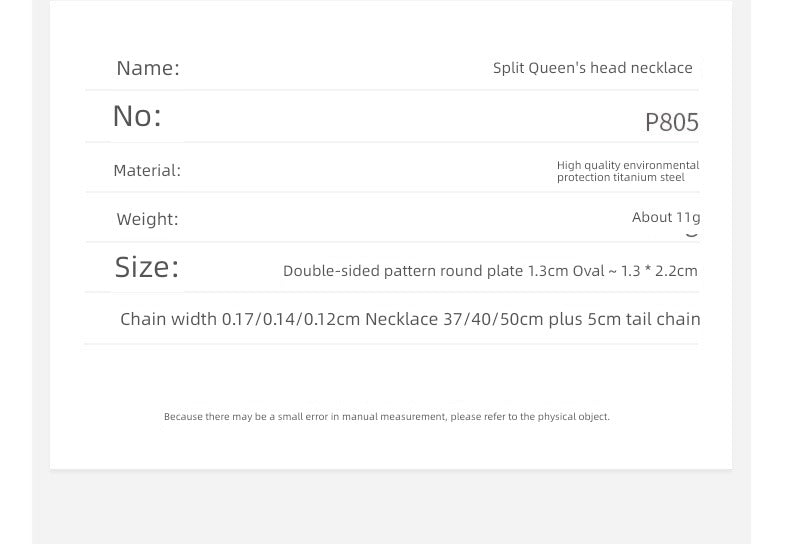Click the product number P805
The height and width of the screenshot is (544, 790).
click(x=672, y=122)
